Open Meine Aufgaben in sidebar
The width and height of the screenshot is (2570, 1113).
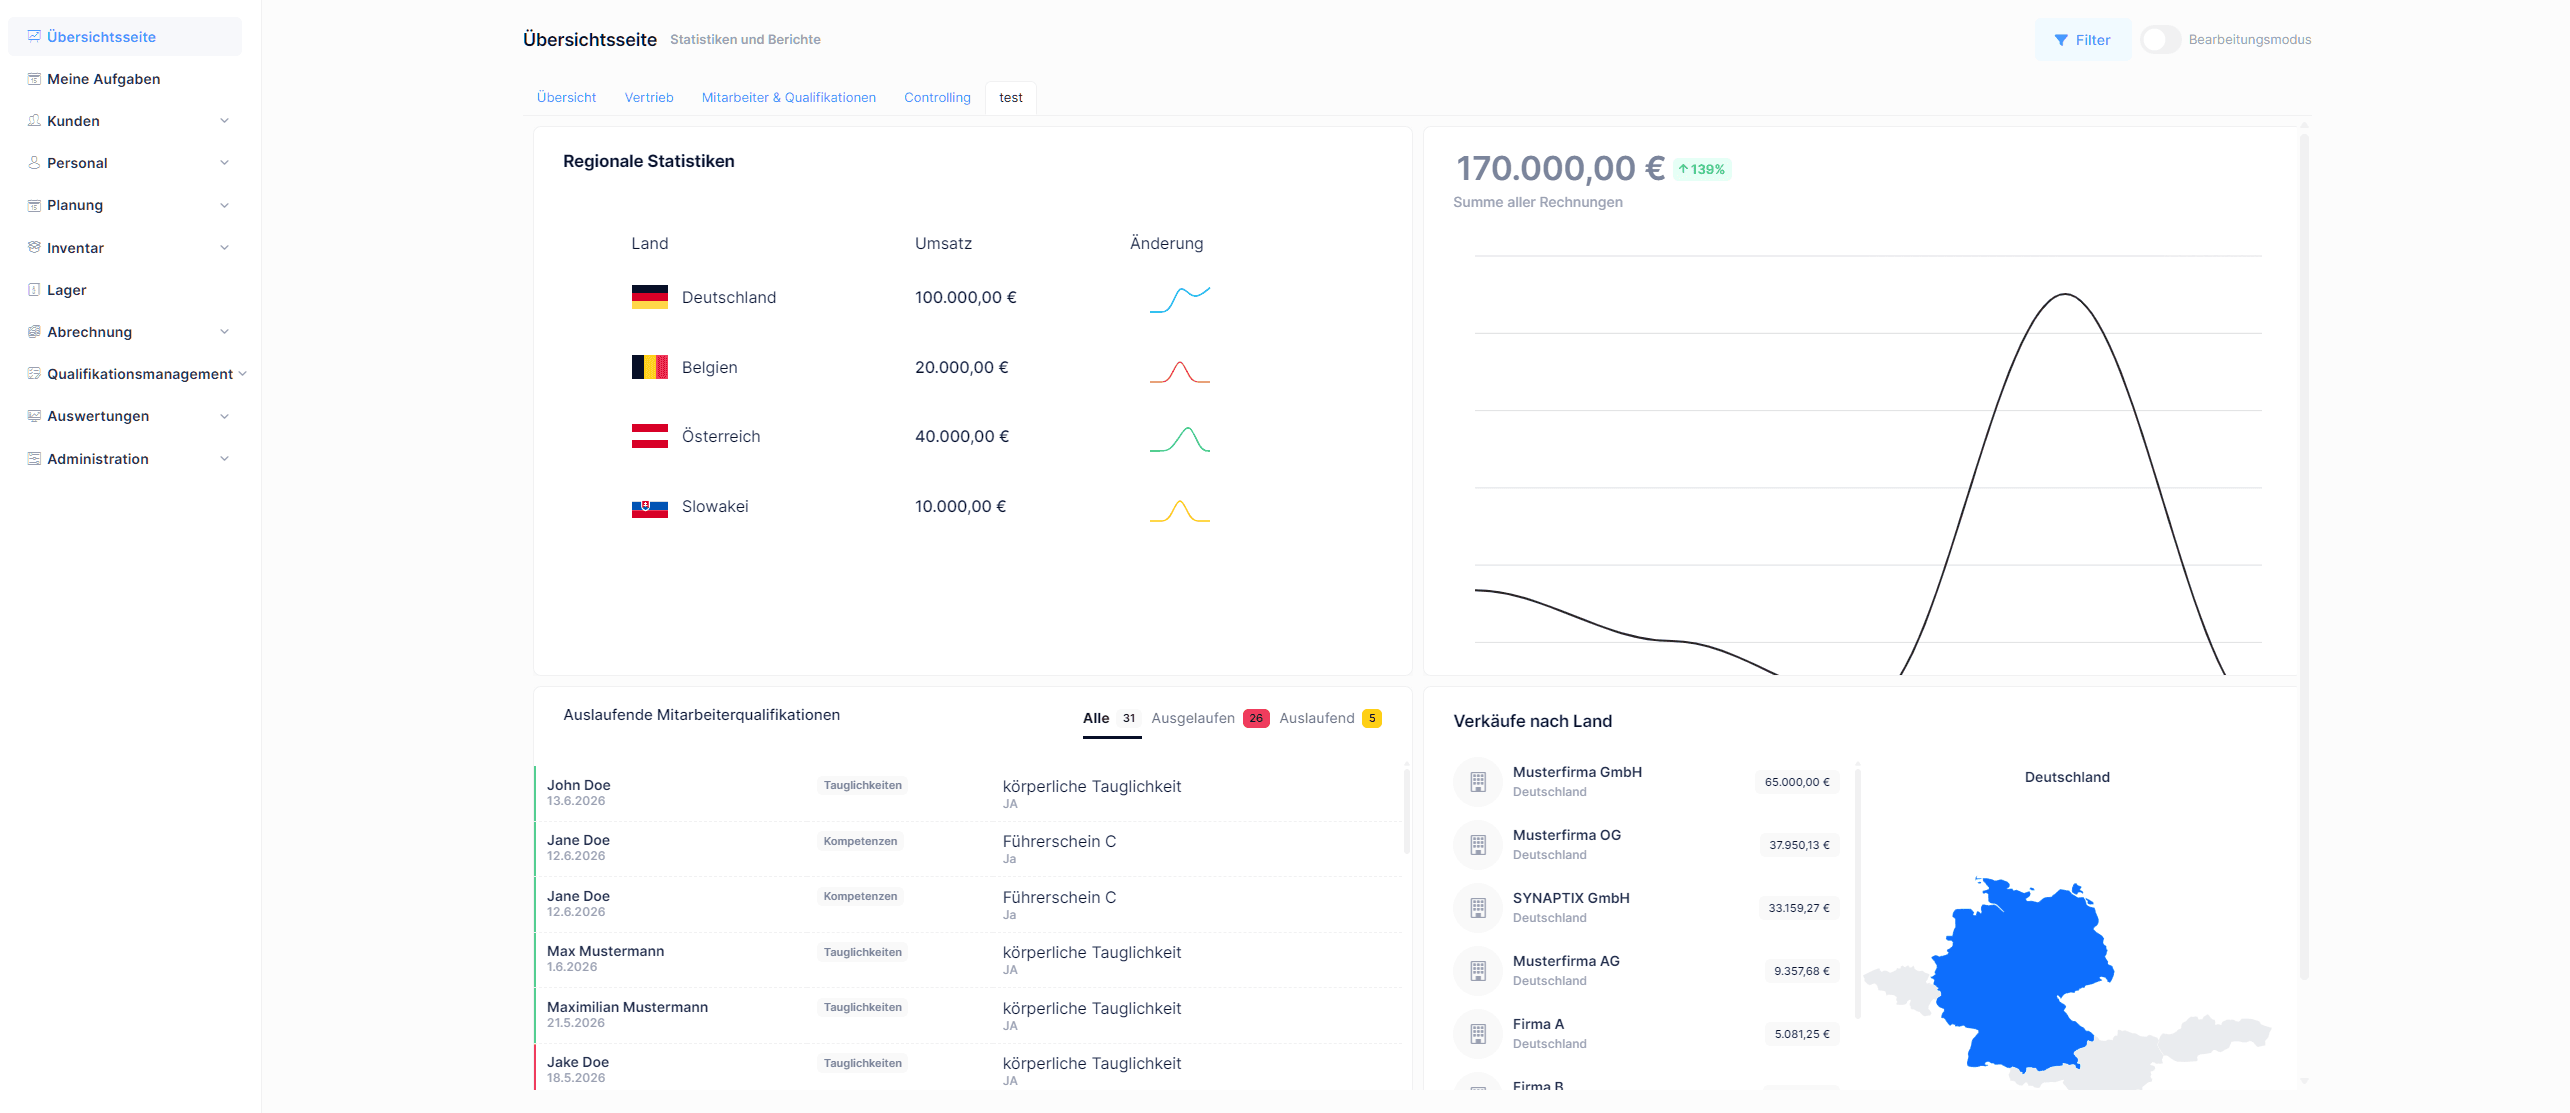(x=125, y=78)
